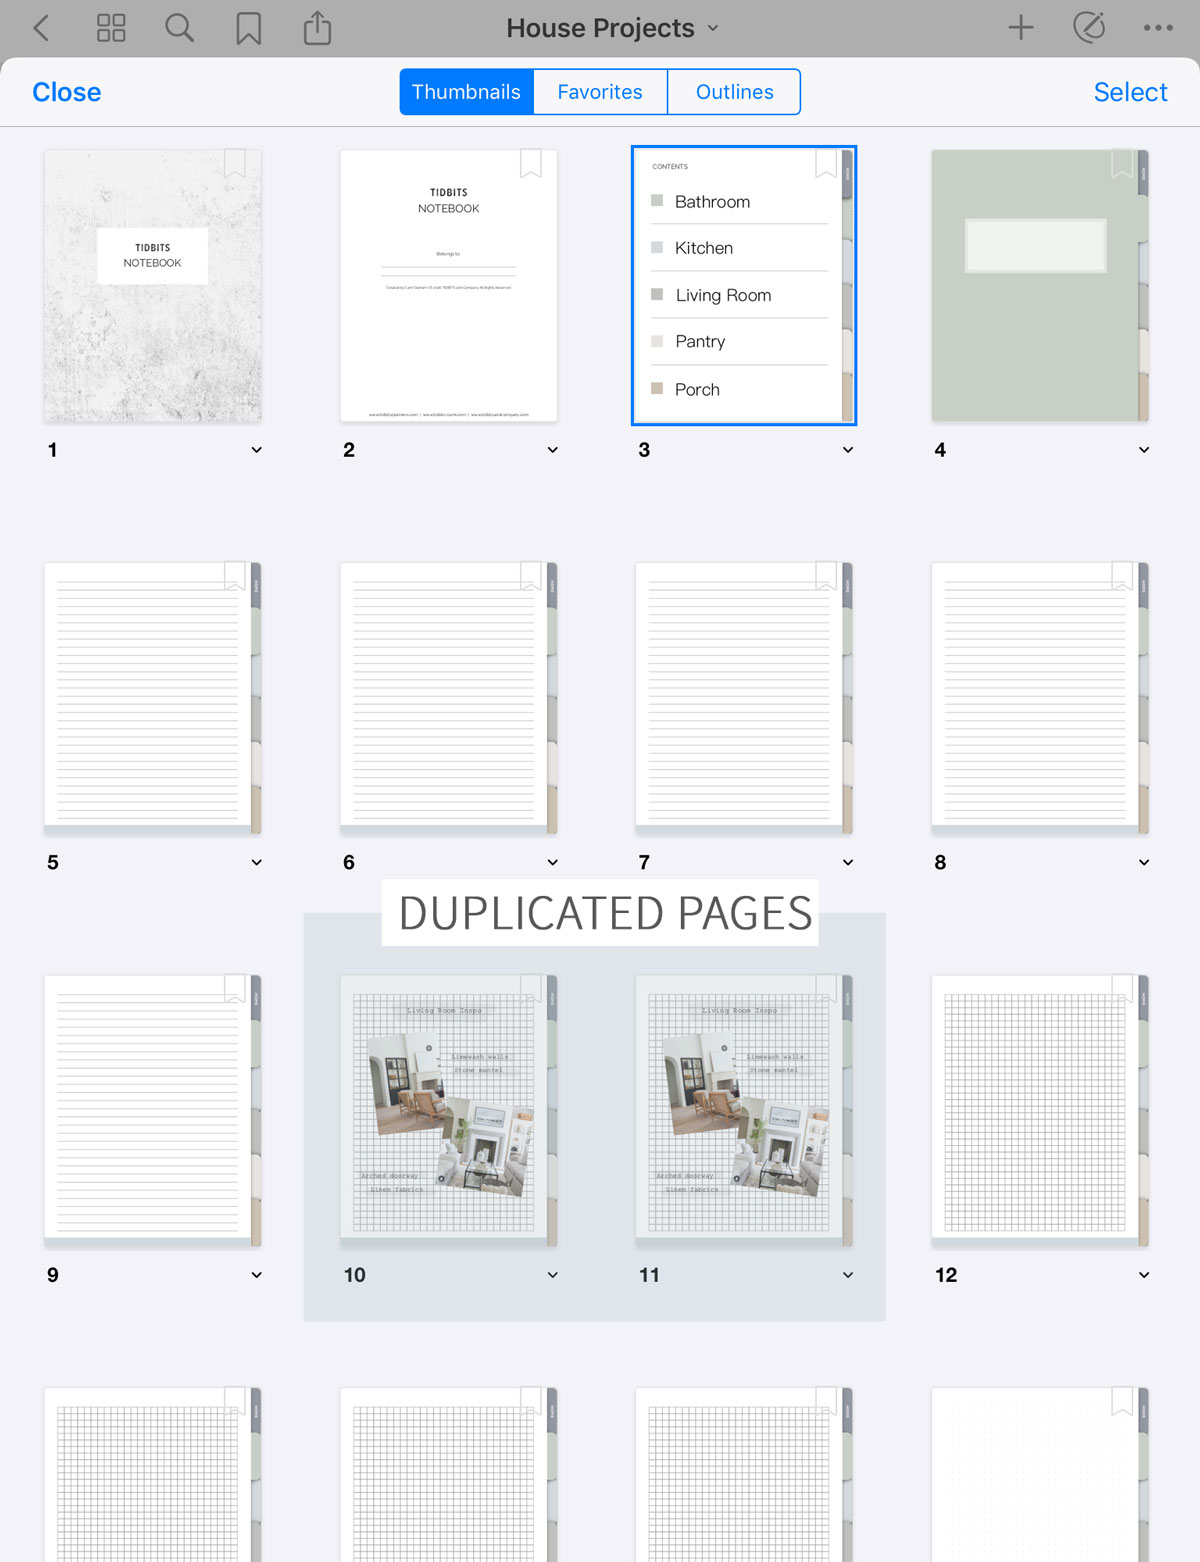
Task: Open the bookmarks tool in the top toolbar
Action: coord(248,28)
